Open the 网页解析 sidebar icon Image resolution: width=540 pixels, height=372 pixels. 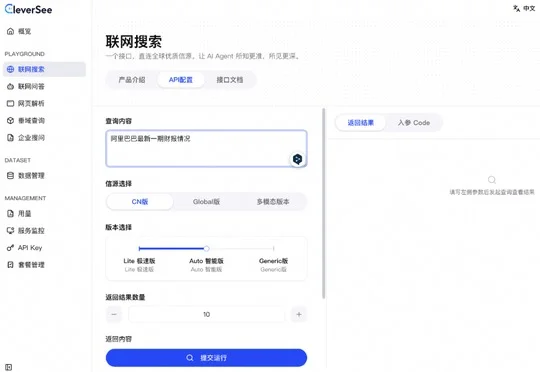click(x=10, y=103)
